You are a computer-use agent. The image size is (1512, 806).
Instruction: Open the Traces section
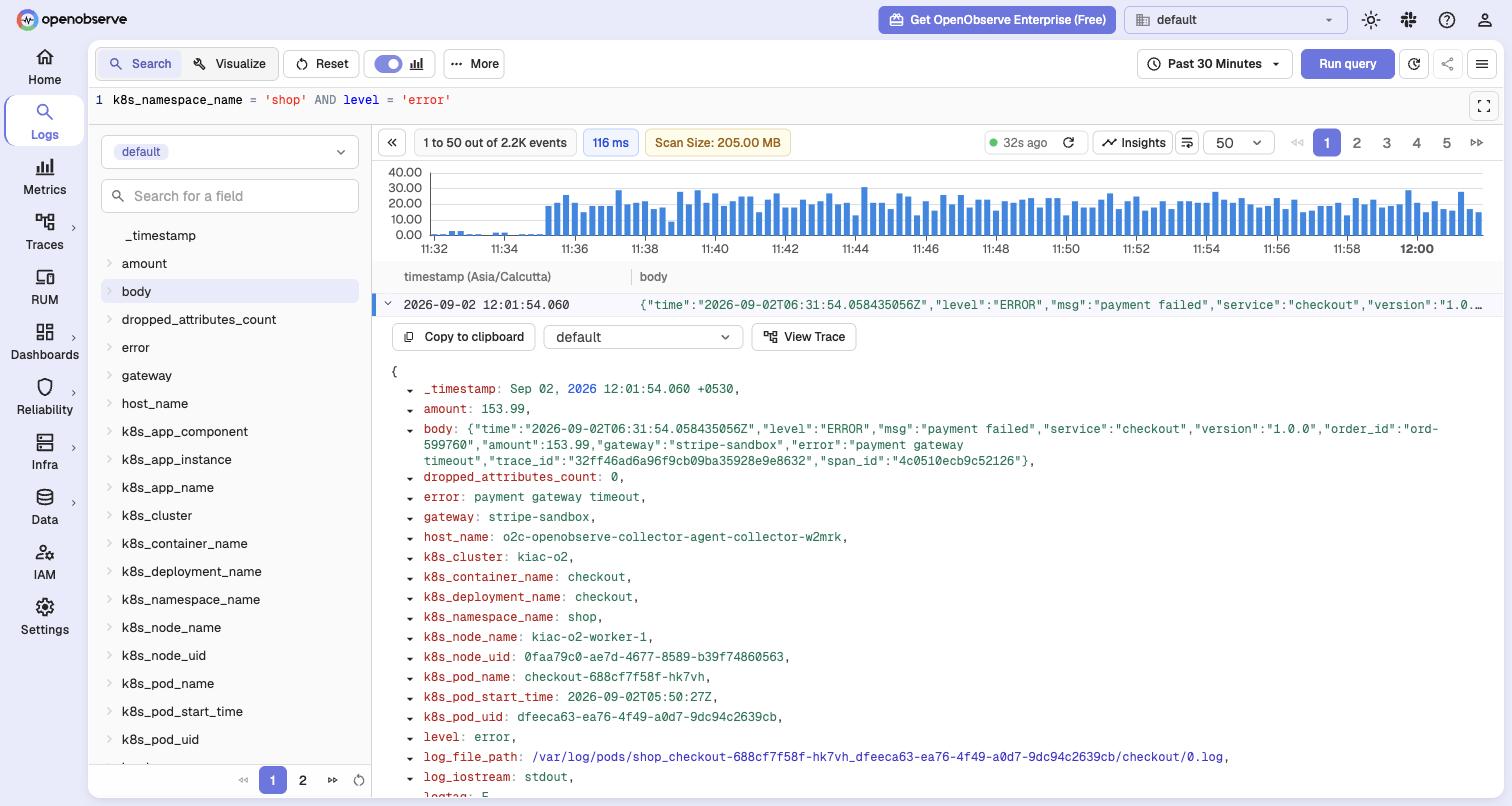tap(44, 232)
